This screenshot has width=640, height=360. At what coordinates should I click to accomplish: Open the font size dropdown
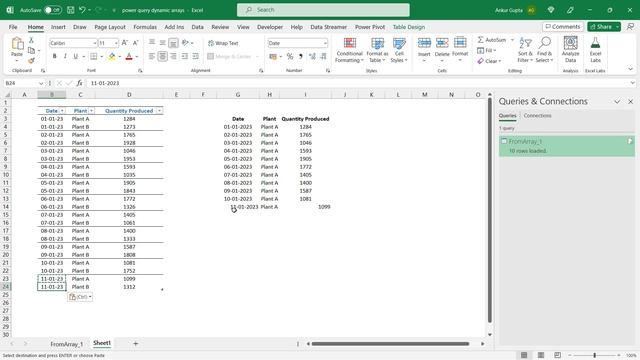[116, 43]
